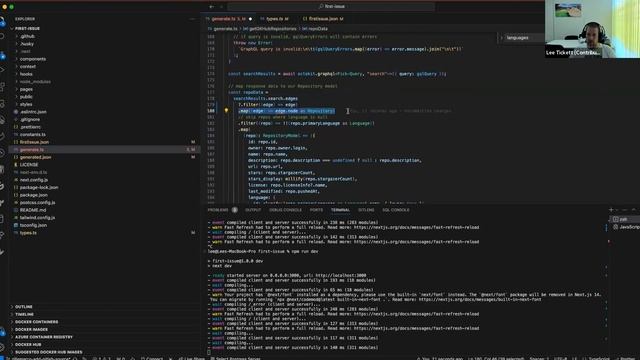Add a new terminal with plus icon
This screenshot has height=360, width=640.
click(x=611, y=210)
